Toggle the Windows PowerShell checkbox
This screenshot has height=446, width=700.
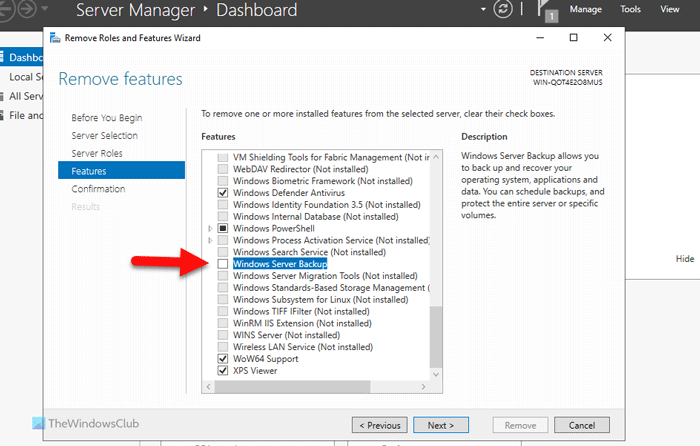(x=223, y=228)
